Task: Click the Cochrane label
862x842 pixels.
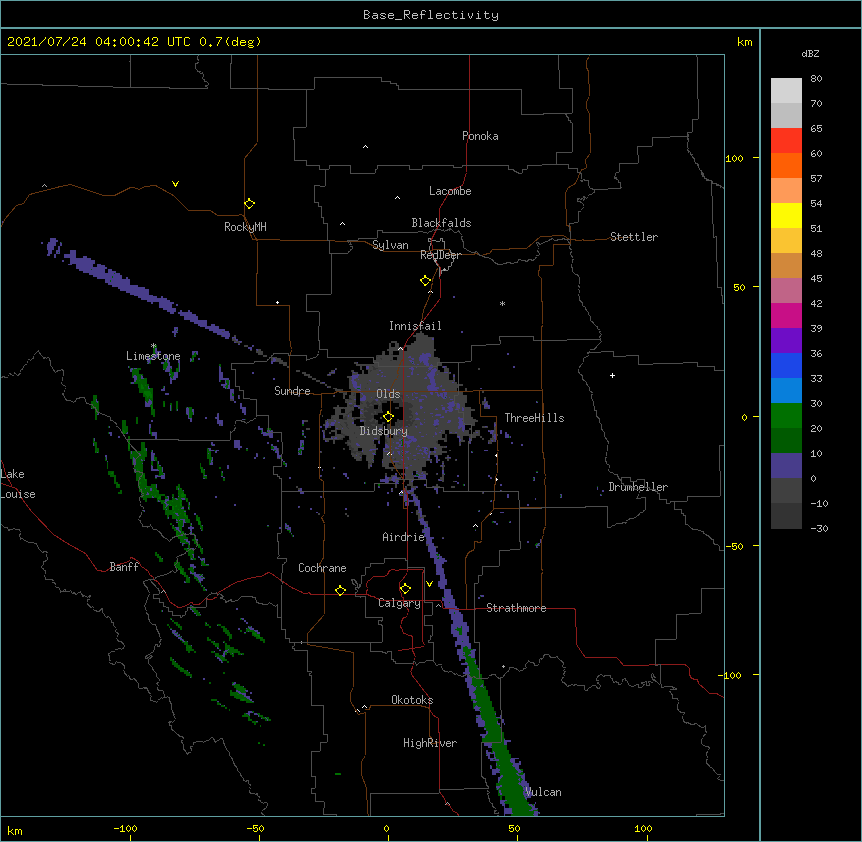Action: click(x=322, y=568)
